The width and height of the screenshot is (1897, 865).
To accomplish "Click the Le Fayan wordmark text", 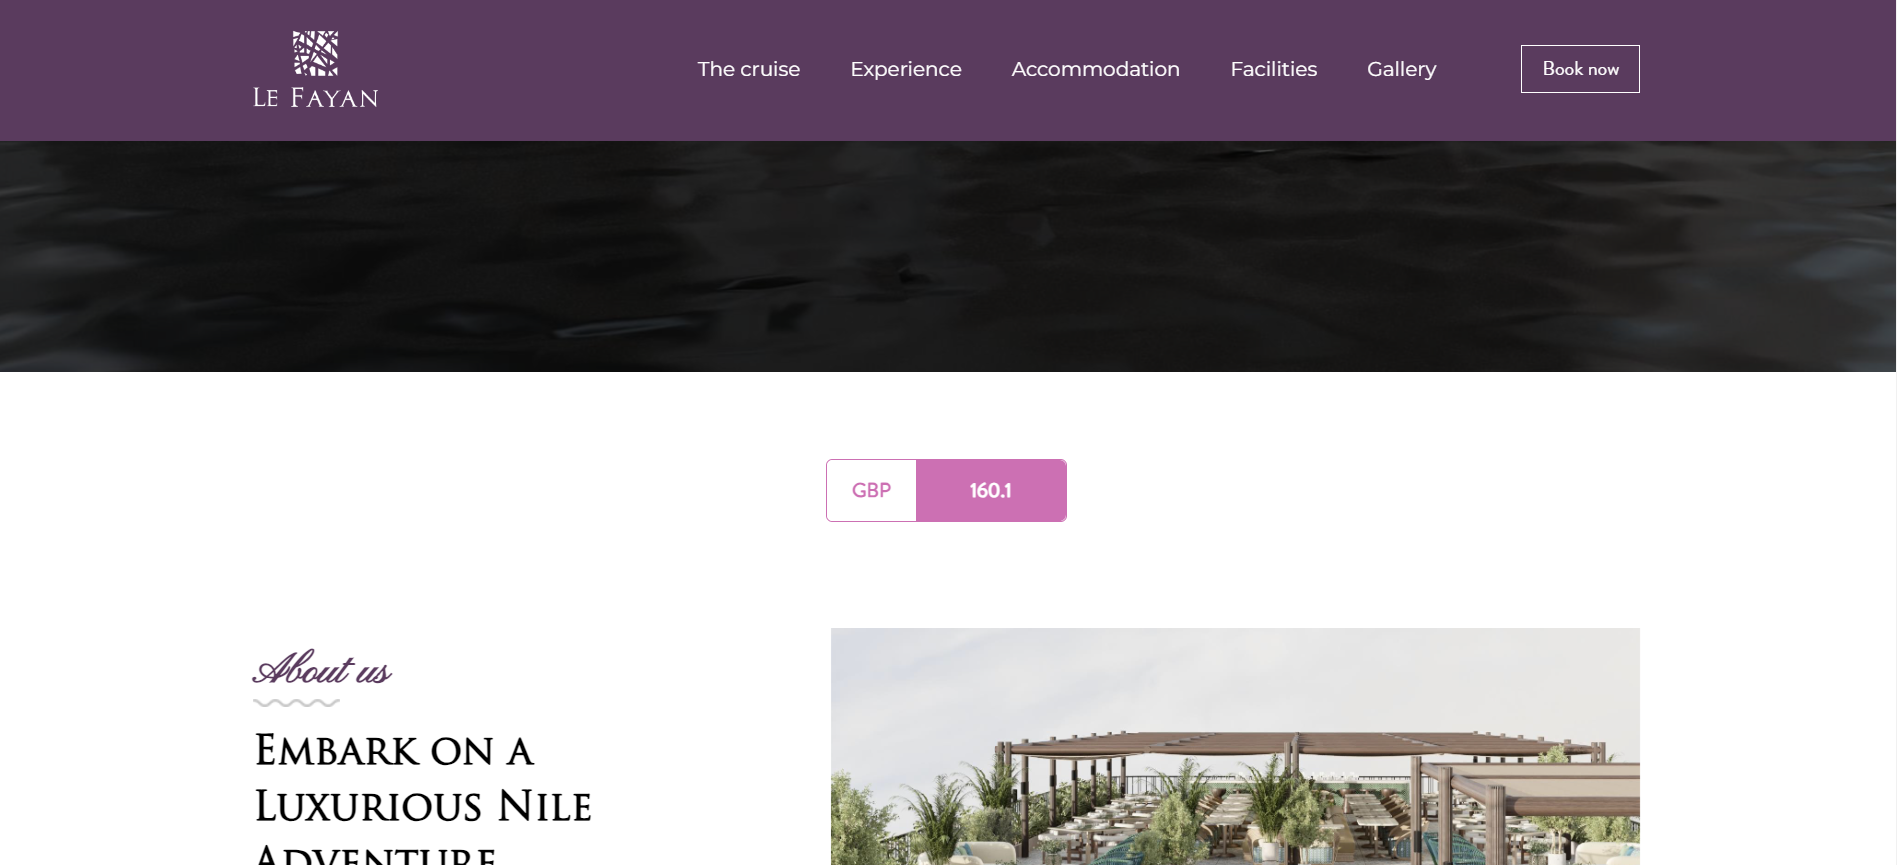I will click(x=315, y=97).
